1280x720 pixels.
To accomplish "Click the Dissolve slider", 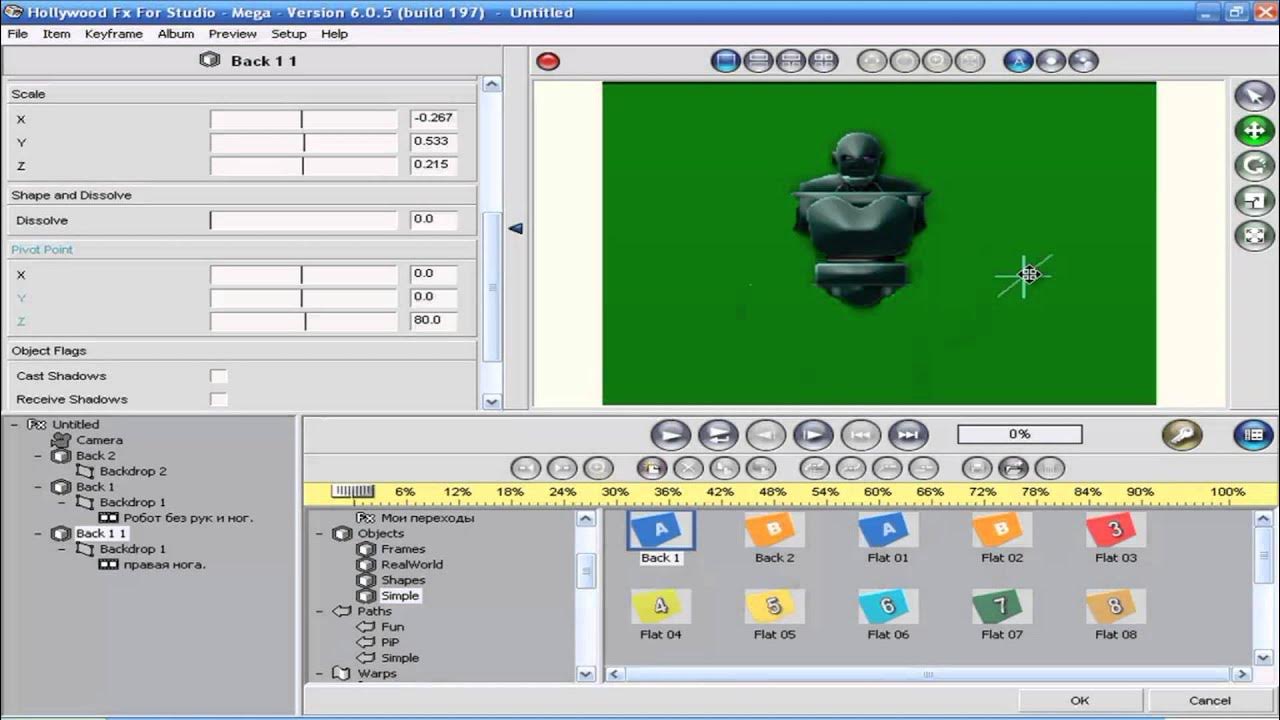I will click(303, 220).
